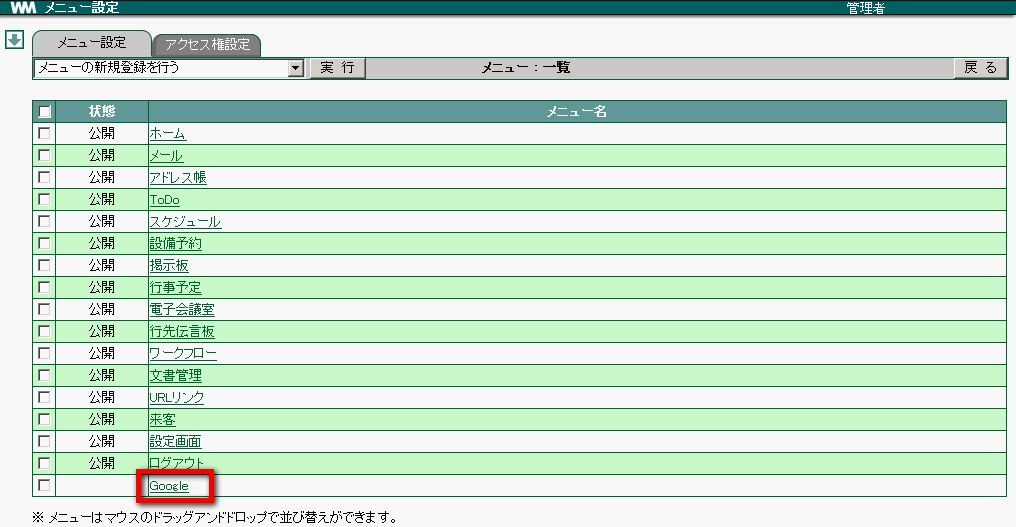The height and width of the screenshot is (527, 1016).
Task: Open the 文書管理 menu link
Action: point(176,376)
